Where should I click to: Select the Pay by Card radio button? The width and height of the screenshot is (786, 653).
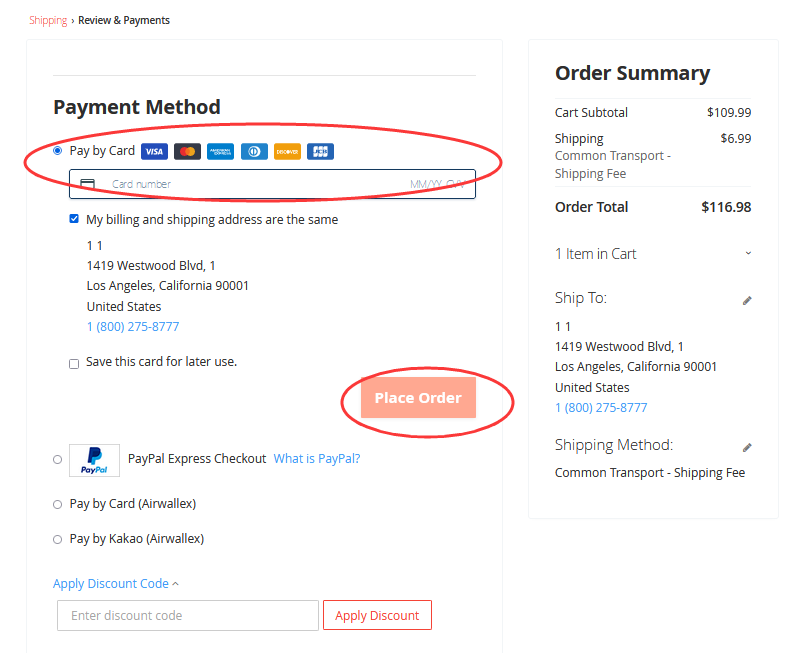[58, 150]
